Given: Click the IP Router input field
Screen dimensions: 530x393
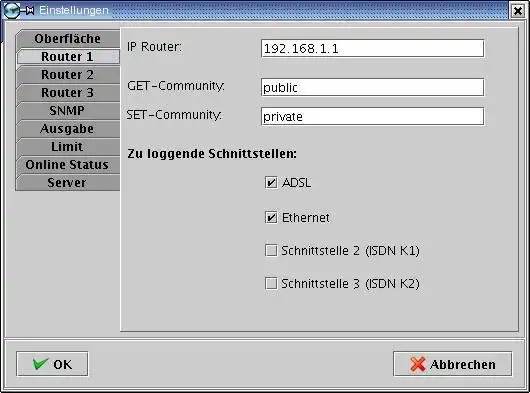Looking at the screenshot, I should pyautogui.click(x=372, y=49).
